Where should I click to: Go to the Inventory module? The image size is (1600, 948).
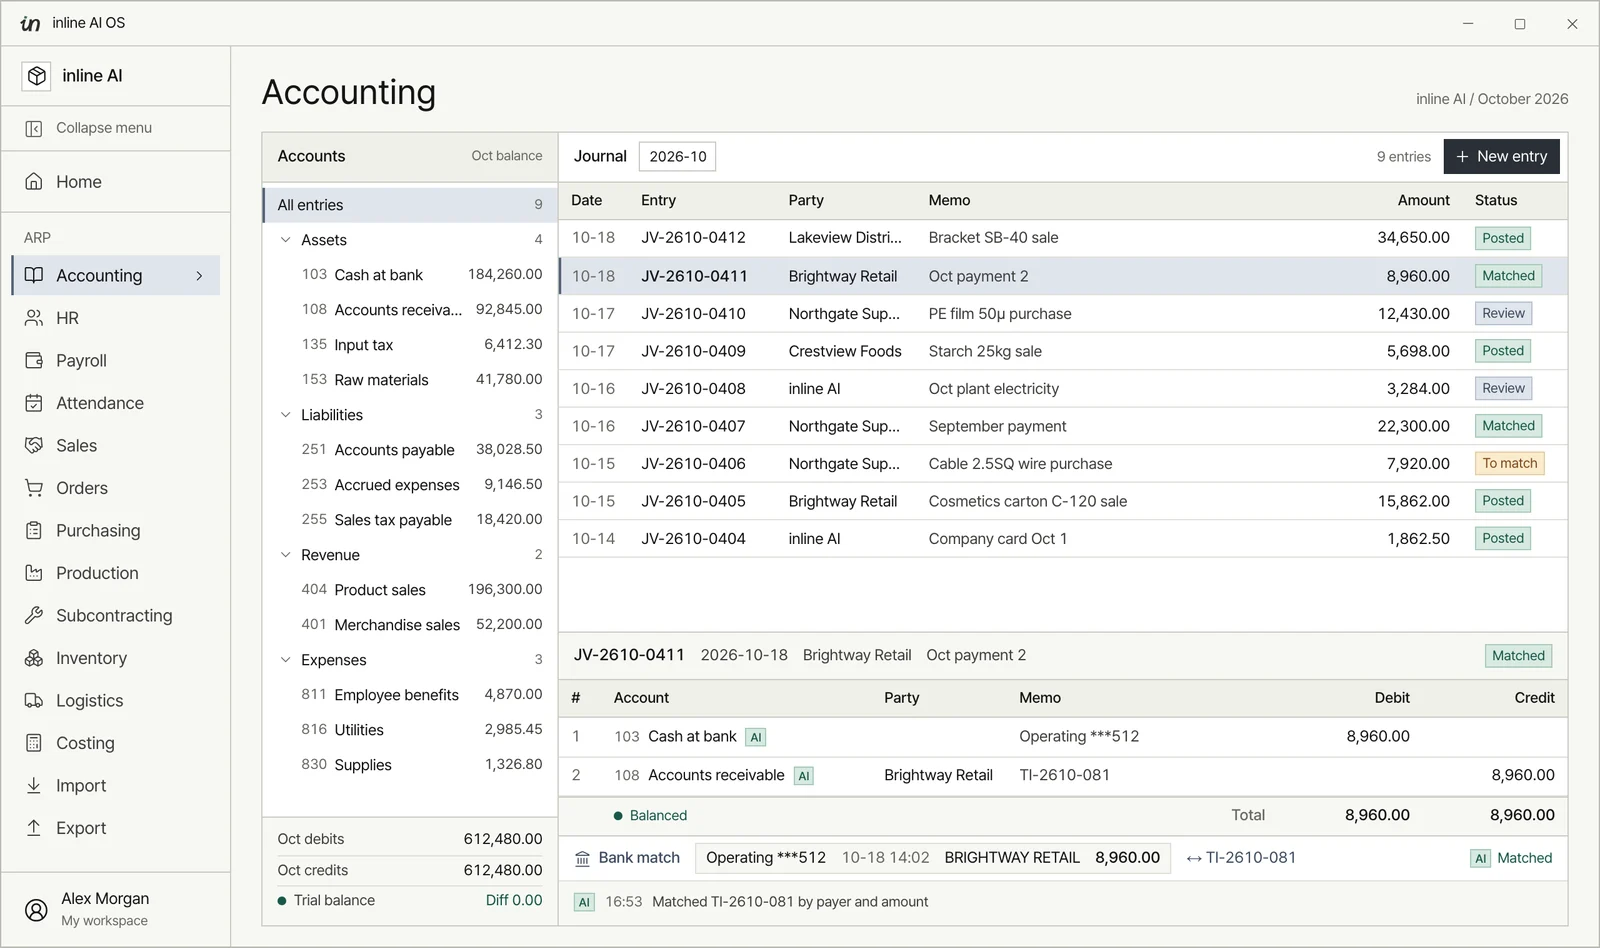tap(116, 658)
